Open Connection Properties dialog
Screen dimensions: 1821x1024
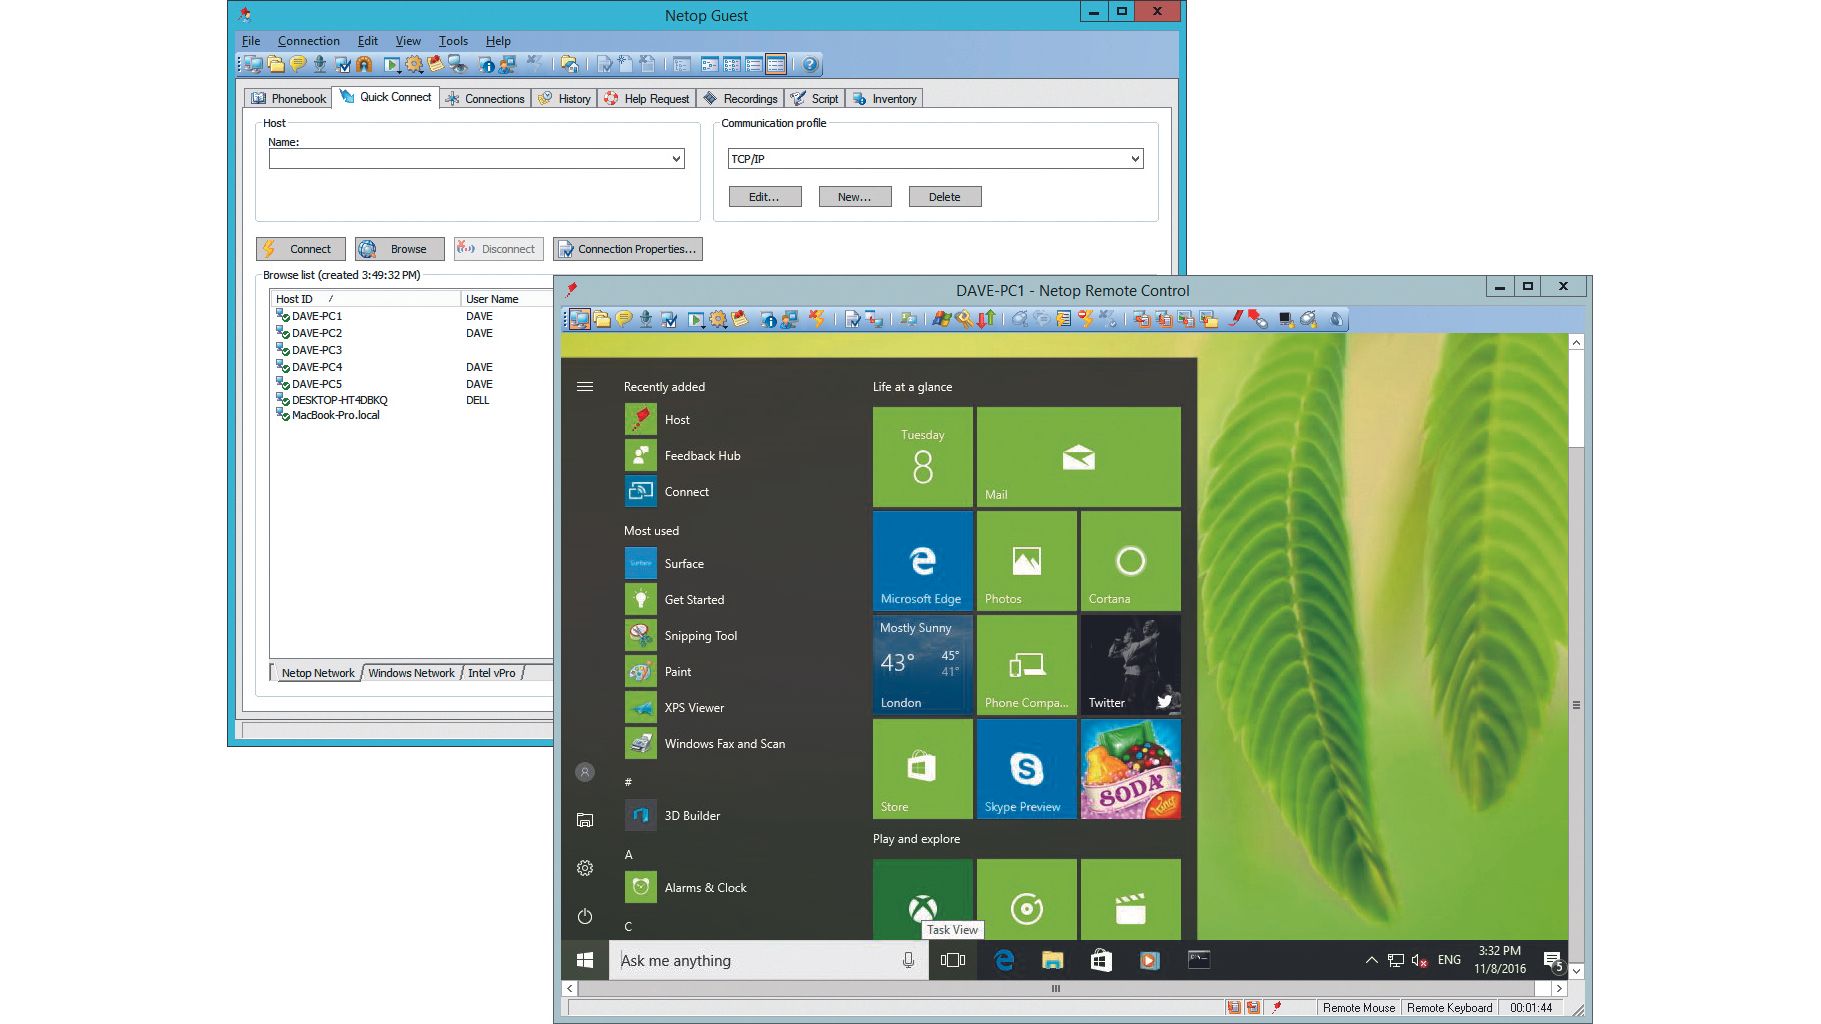tap(628, 249)
